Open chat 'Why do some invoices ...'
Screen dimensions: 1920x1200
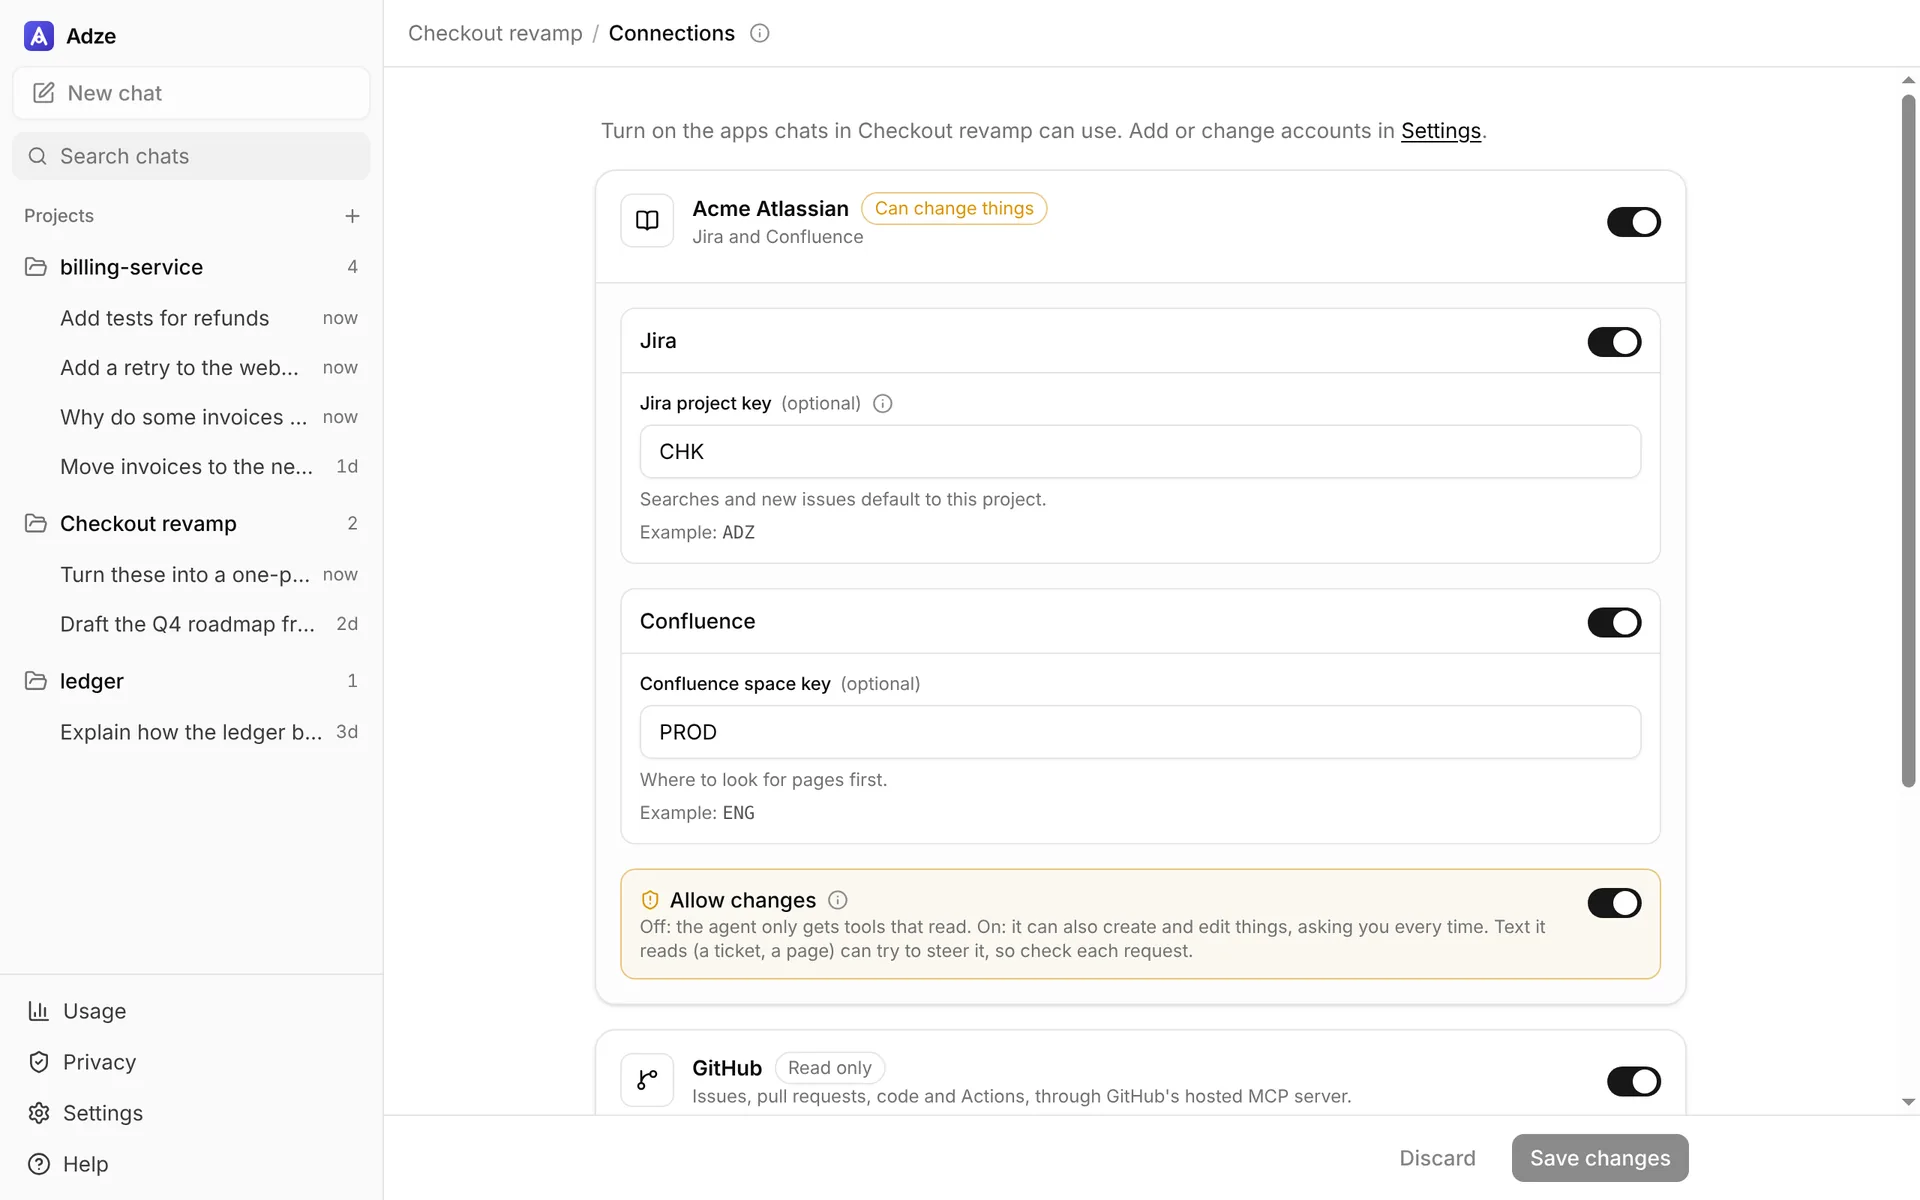(191, 417)
